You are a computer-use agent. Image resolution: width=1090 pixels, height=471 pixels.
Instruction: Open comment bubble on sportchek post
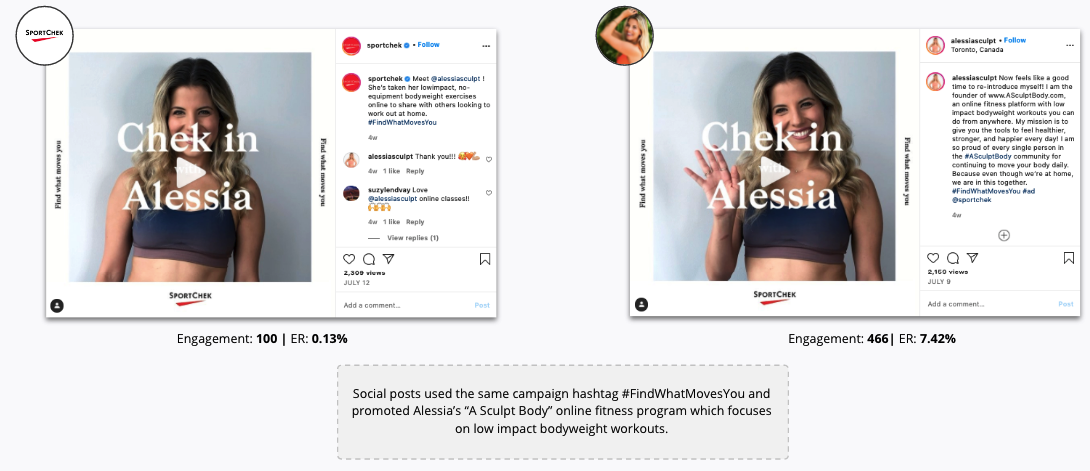coord(369,259)
